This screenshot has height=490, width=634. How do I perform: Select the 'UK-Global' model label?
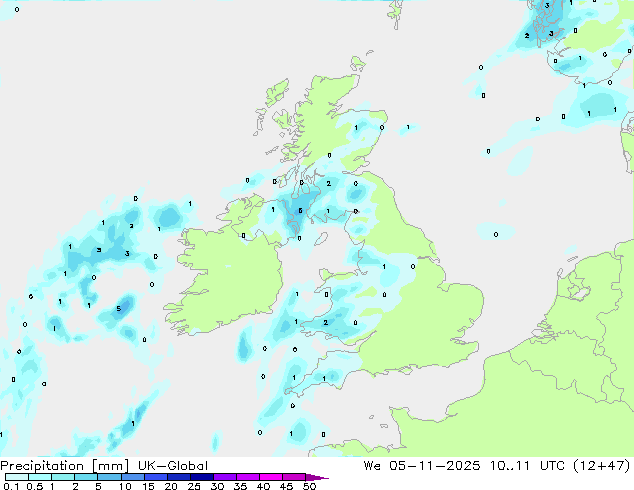coord(173,466)
